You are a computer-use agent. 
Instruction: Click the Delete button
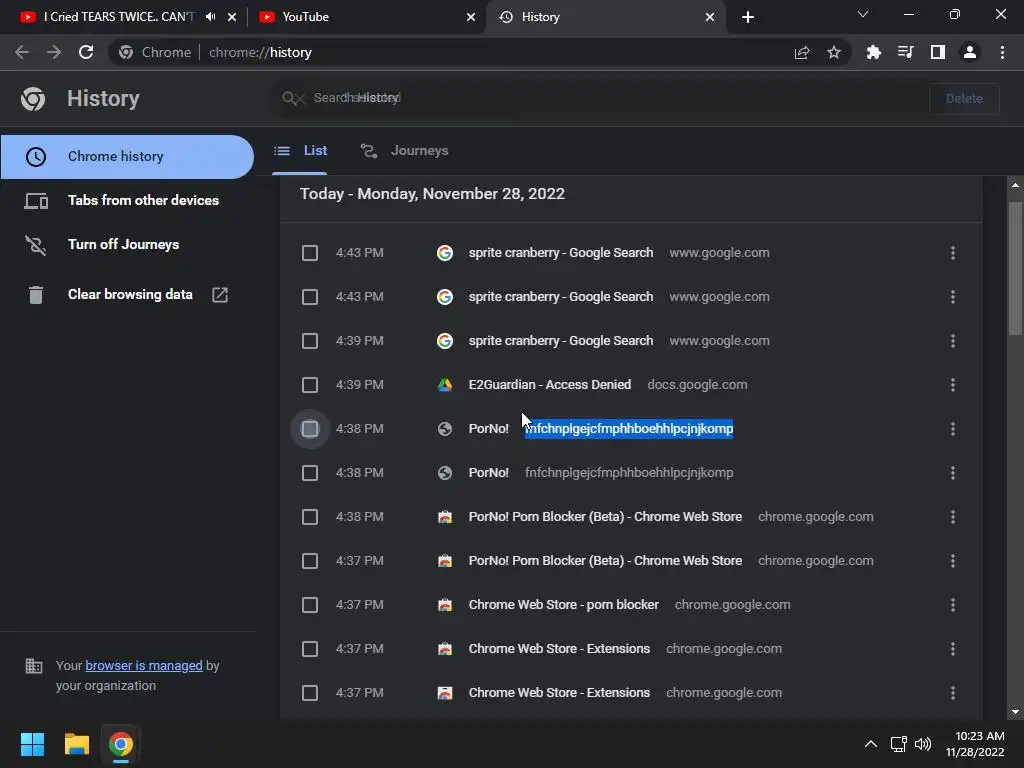[x=964, y=99]
